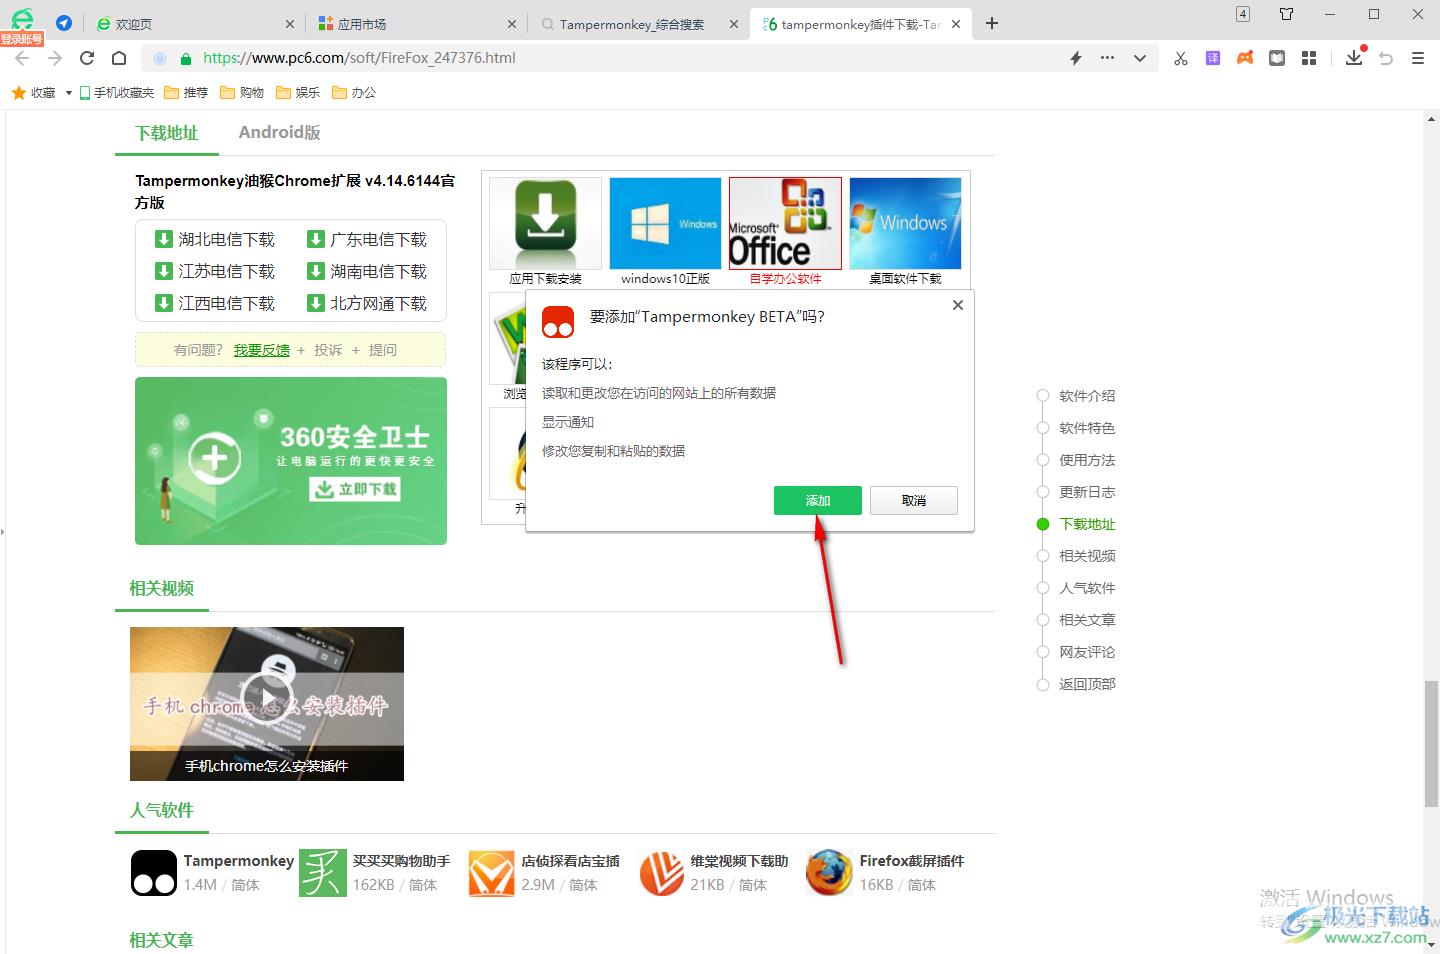Open the 购物 bookmark folder

[242, 92]
